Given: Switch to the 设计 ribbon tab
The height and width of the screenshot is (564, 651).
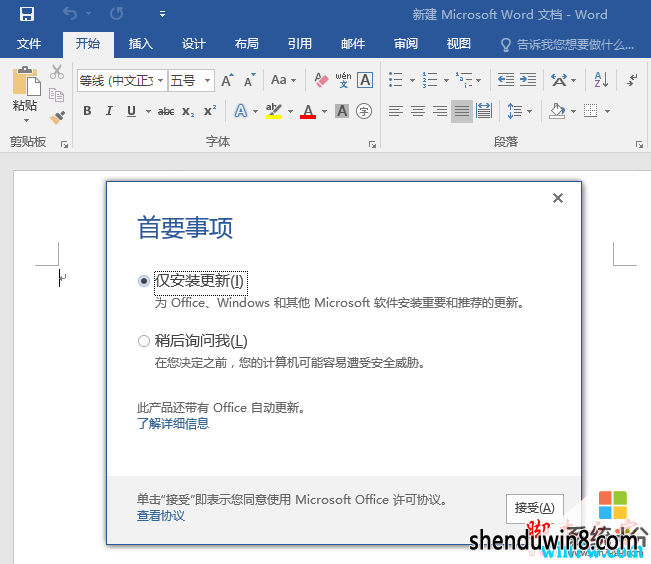Looking at the screenshot, I should pyautogui.click(x=193, y=44).
